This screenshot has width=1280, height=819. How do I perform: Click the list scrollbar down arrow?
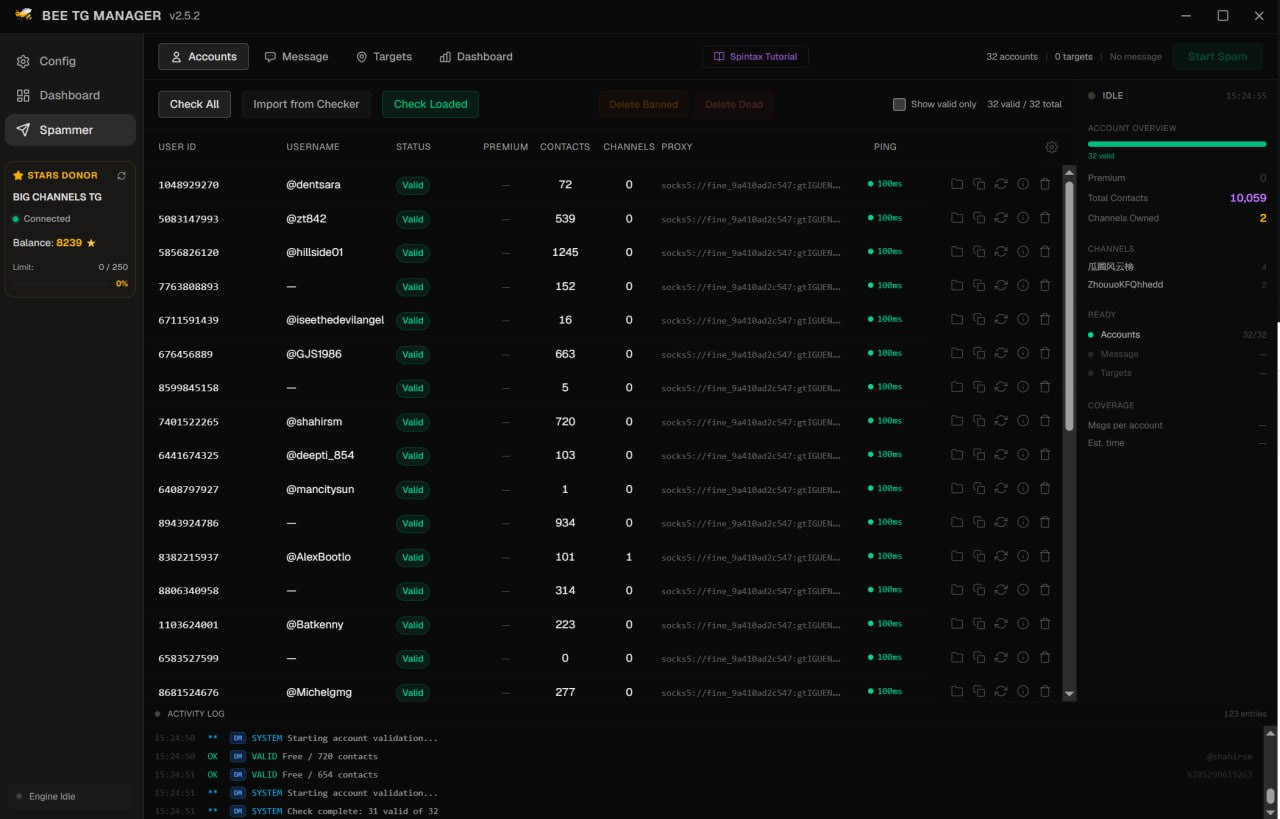tap(1069, 693)
